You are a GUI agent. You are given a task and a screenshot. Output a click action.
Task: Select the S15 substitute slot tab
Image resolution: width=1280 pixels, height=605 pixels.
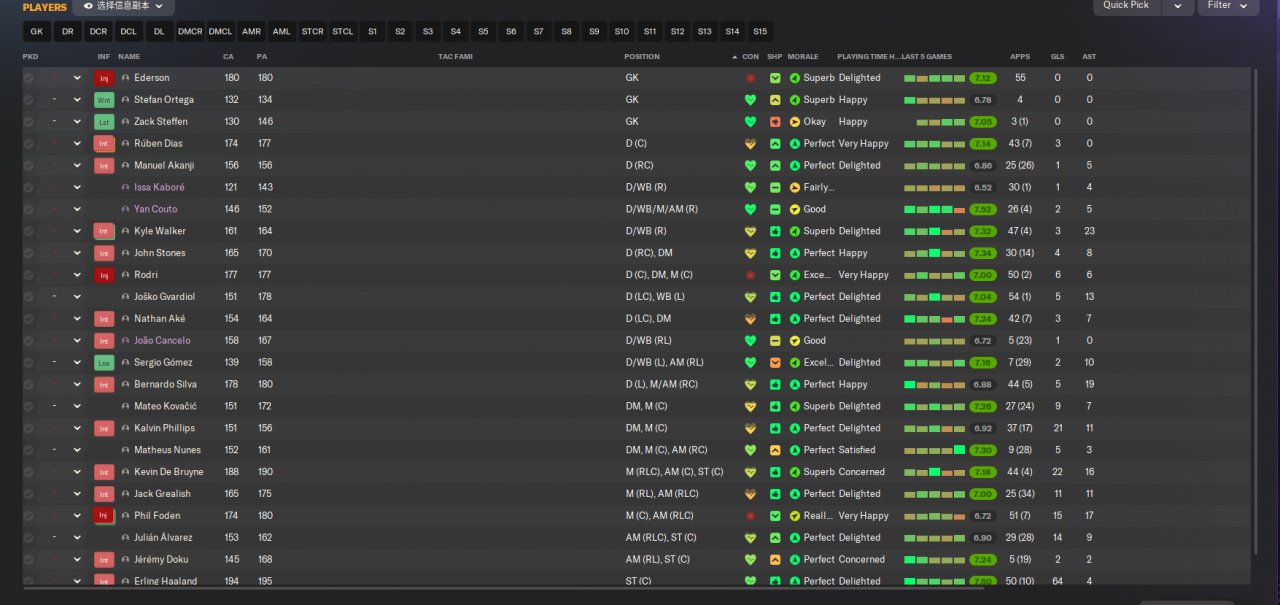pyautogui.click(x=761, y=32)
